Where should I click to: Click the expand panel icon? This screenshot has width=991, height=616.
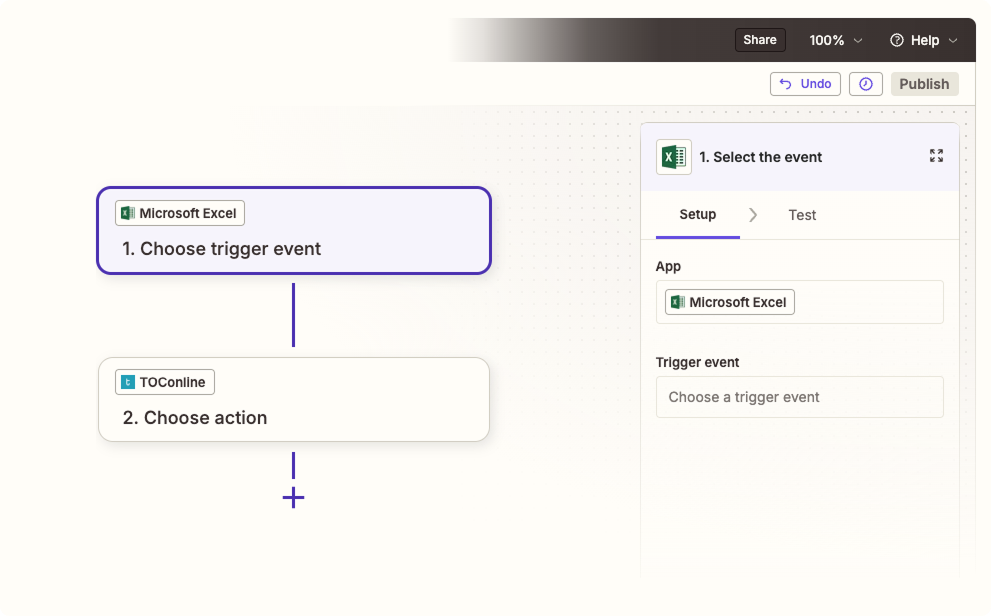click(936, 156)
